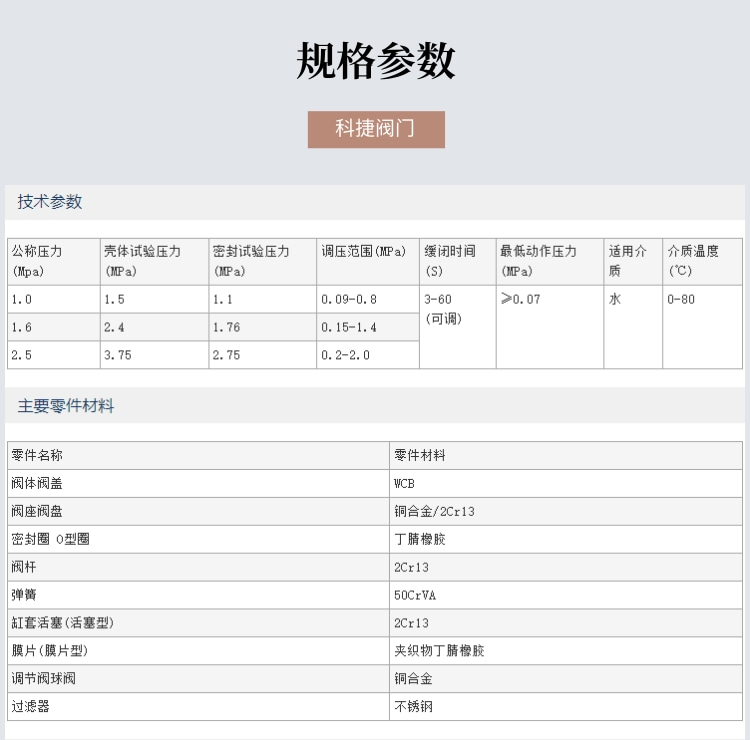
Task: Click the 规格参数 page heading
Action: click(375, 61)
